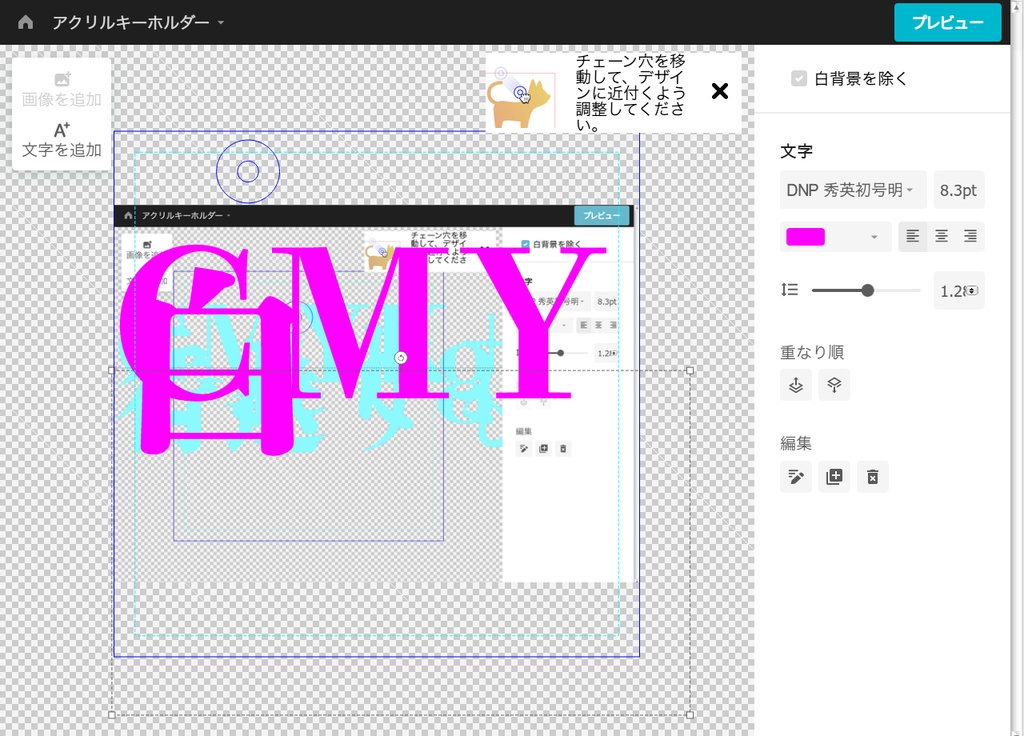
Task: Toggle 白背景を除く checkbox
Action: point(799,78)
